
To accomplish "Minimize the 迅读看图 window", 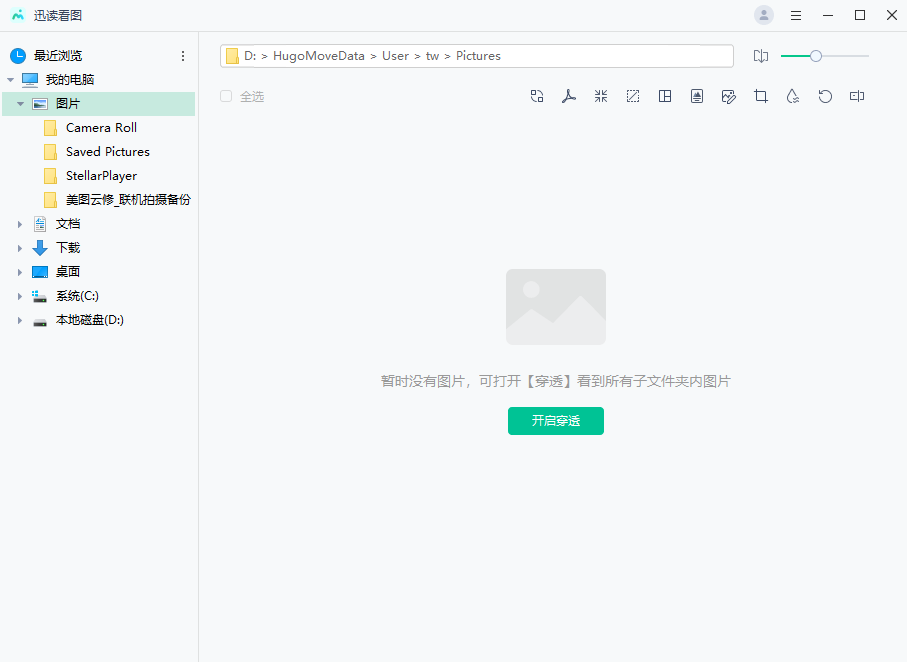I will pyautogui.click(x=828, y=15).
